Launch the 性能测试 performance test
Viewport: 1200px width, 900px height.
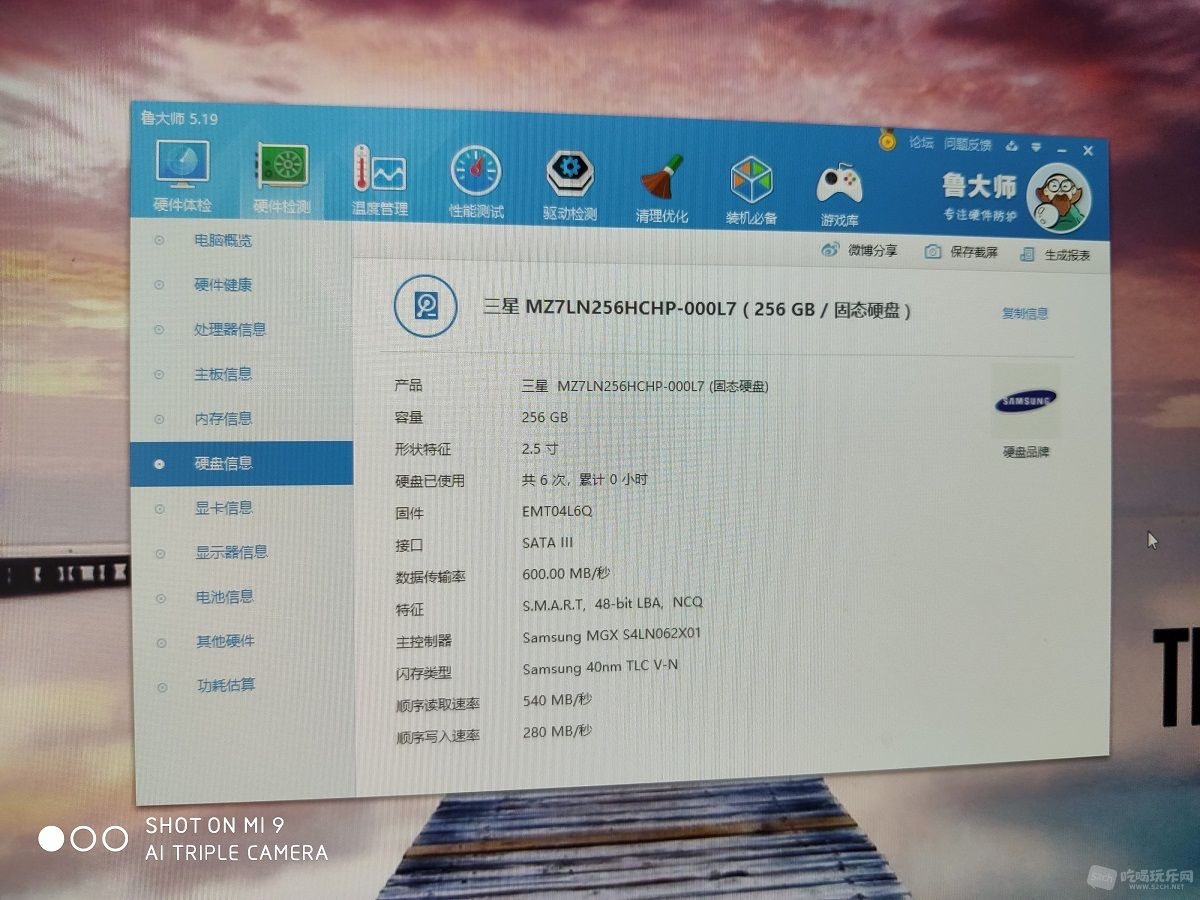point(476,183)
